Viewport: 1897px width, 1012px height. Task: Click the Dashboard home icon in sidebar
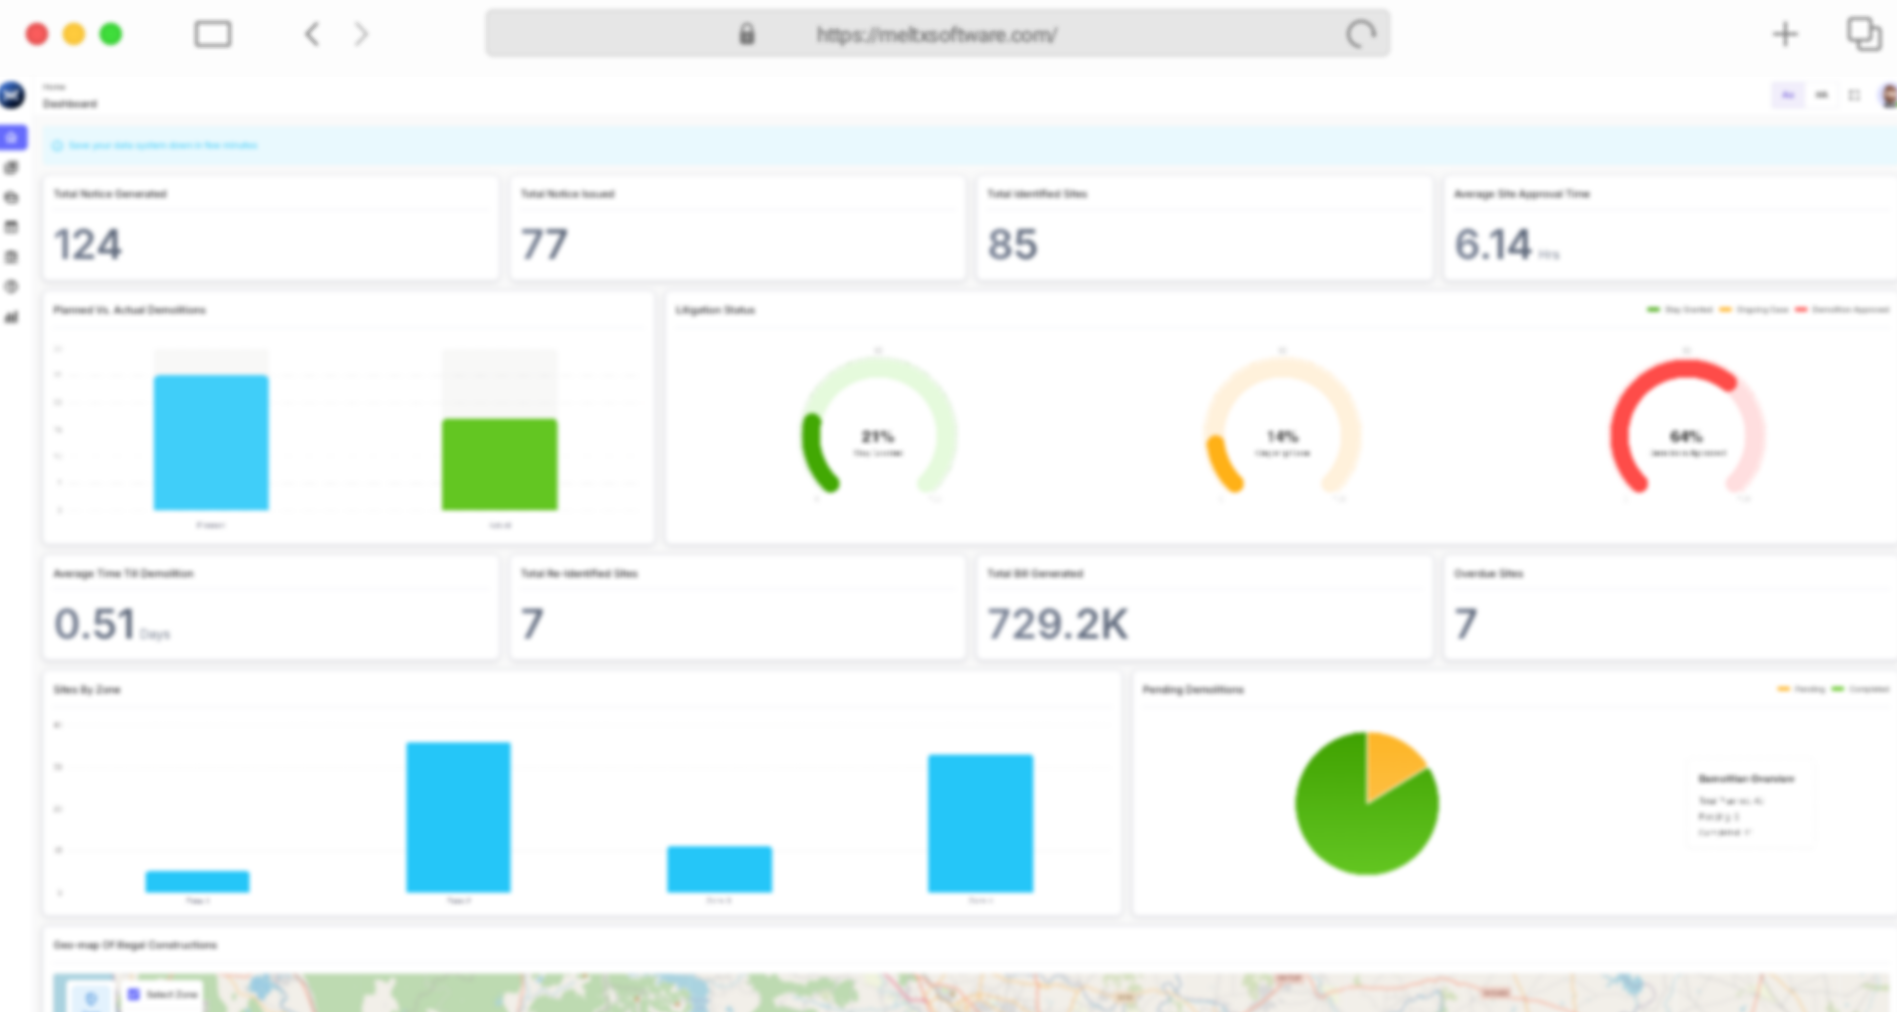[13, 138]
